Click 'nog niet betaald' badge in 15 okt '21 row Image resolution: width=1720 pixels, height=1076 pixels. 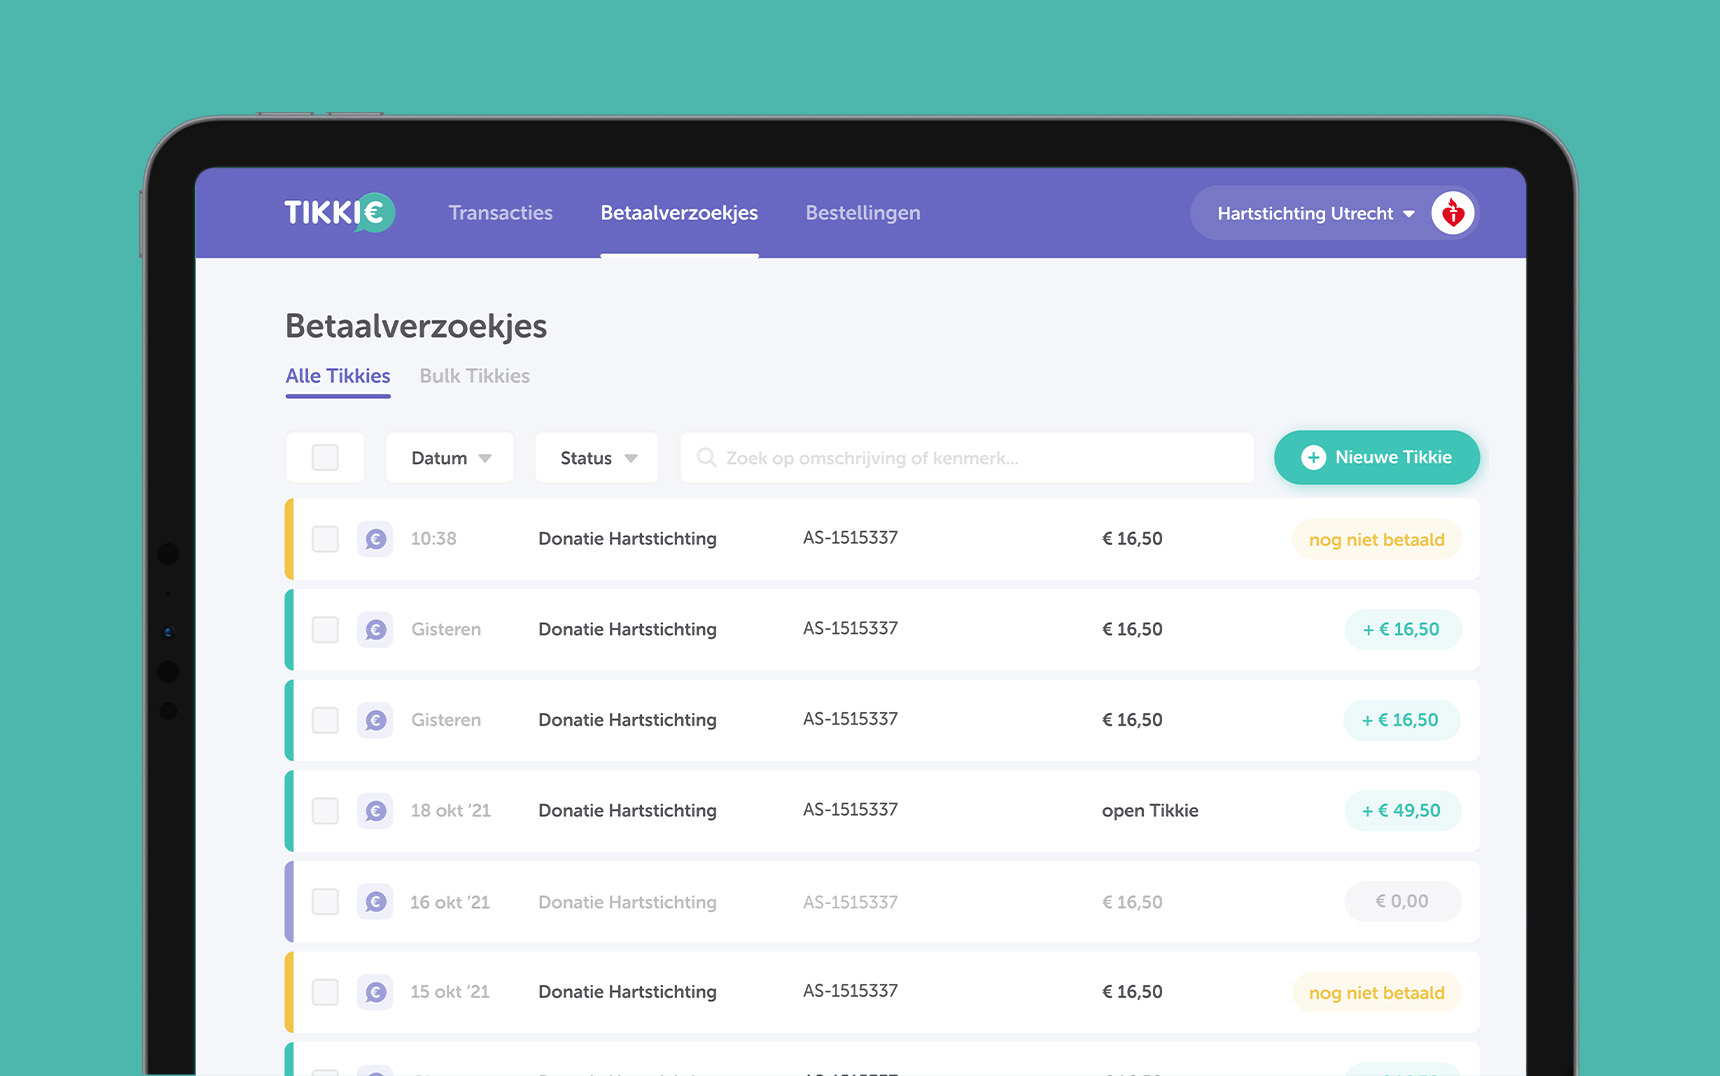(x=1377, y=993)
